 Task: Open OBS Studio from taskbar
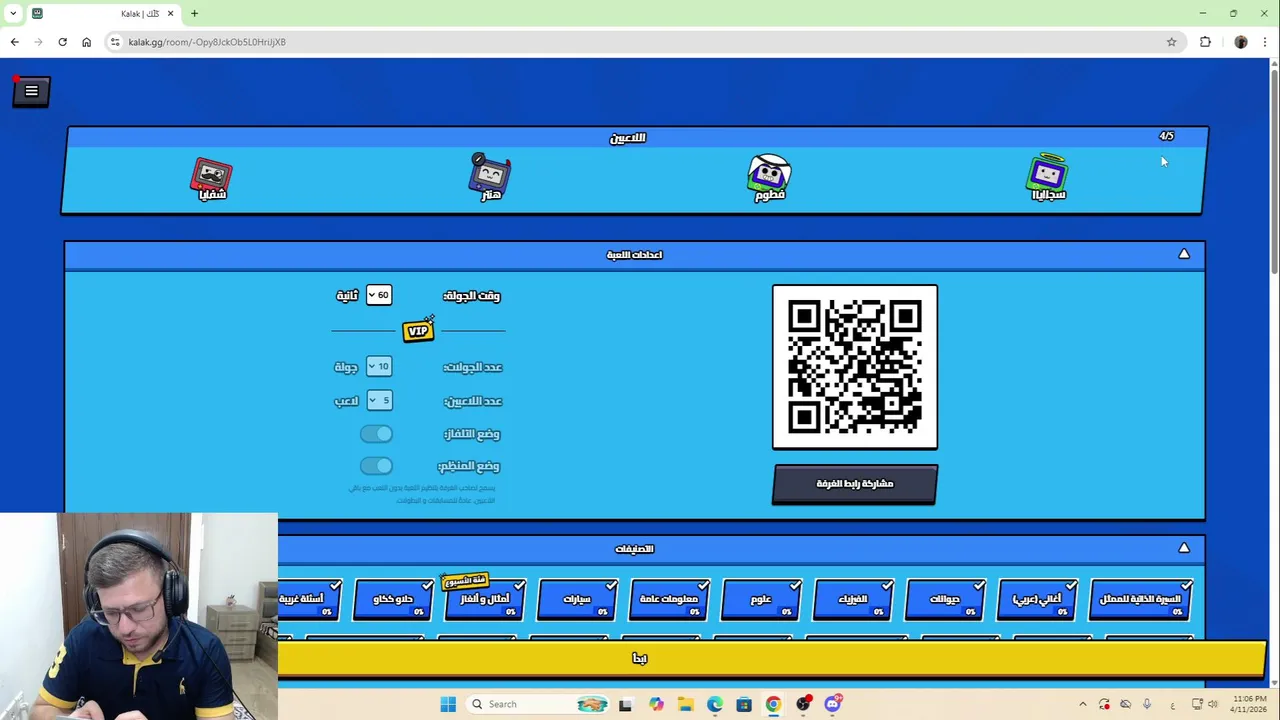tap(803, 704)
